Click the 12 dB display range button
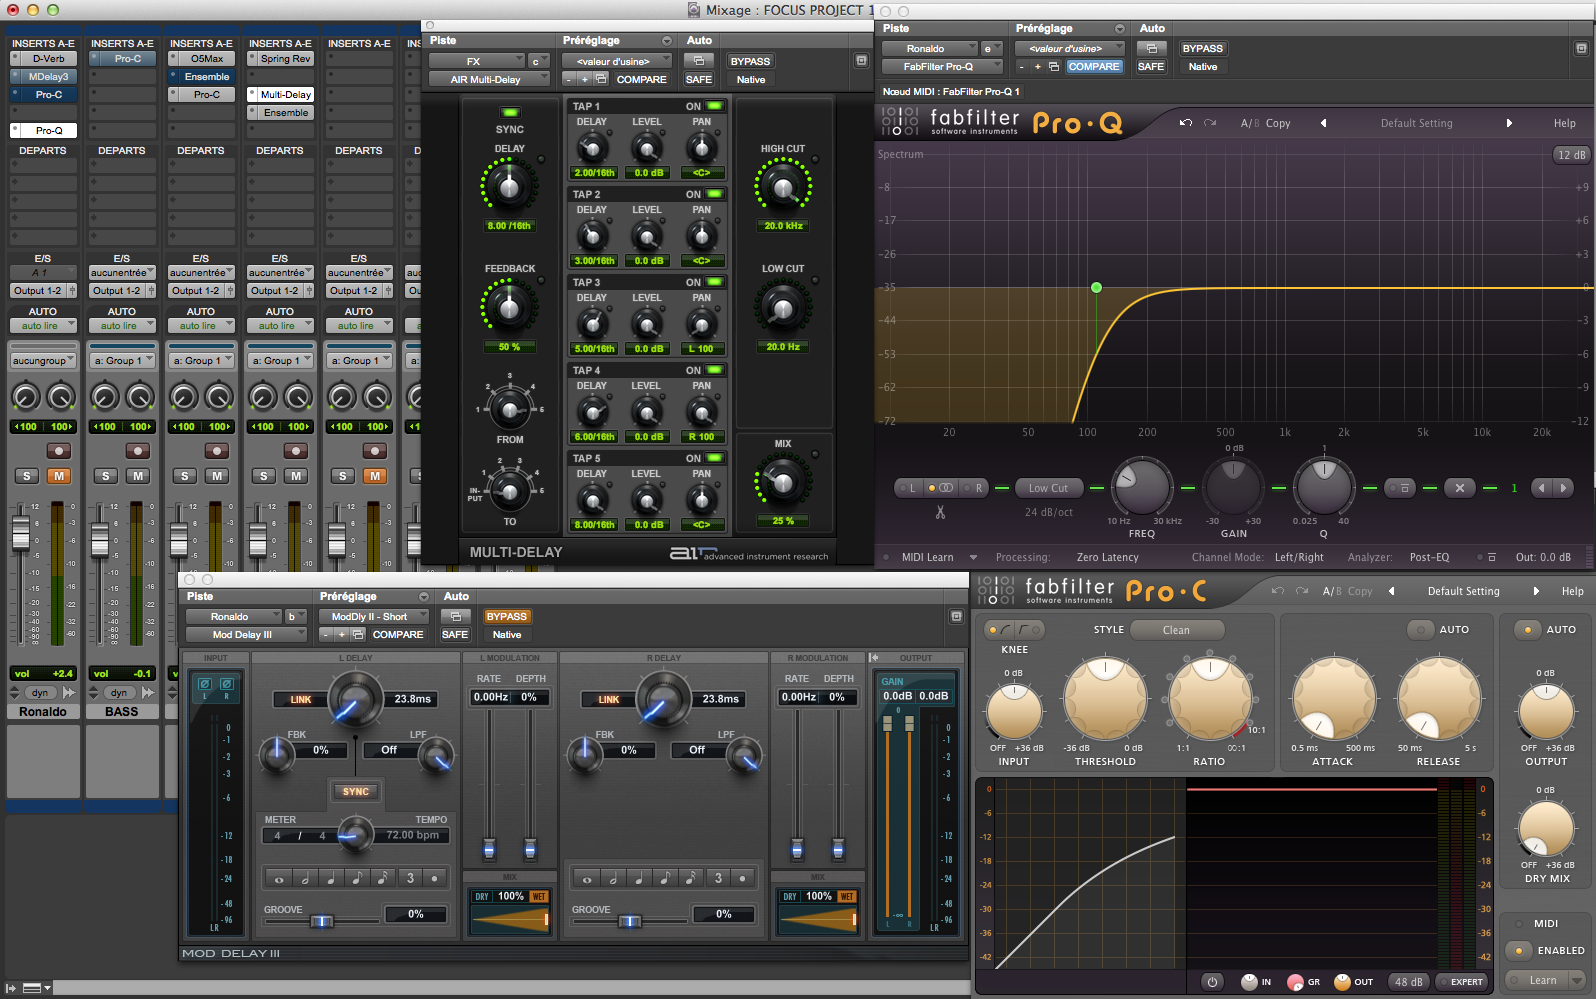 (x=1571, y=155)
